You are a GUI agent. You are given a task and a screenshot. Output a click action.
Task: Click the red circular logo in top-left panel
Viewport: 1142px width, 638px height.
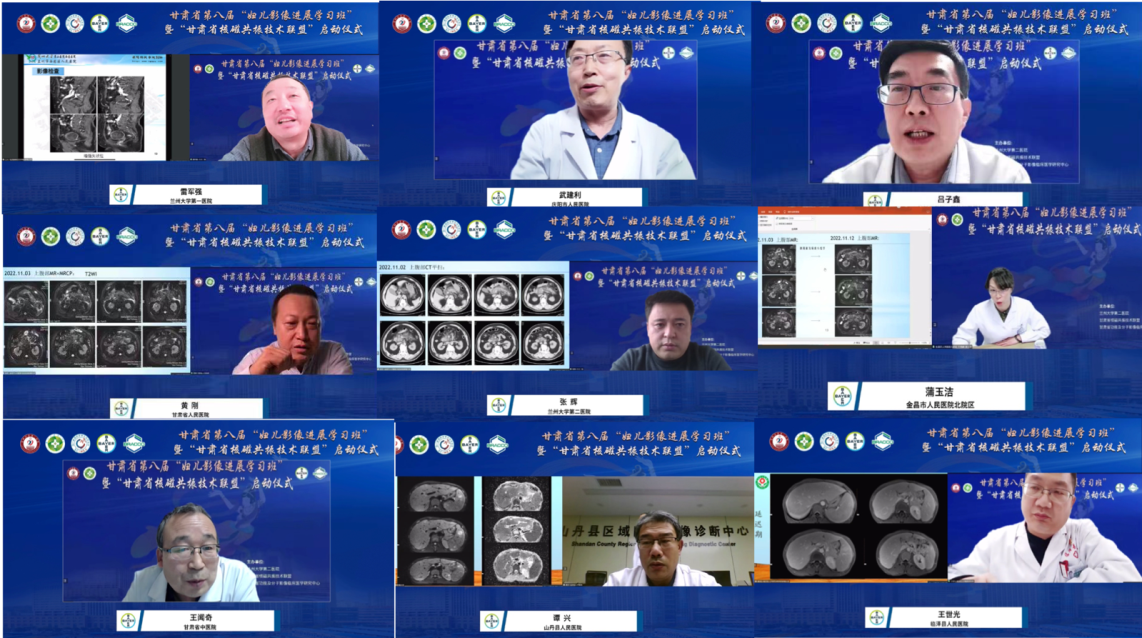point(26,23)
